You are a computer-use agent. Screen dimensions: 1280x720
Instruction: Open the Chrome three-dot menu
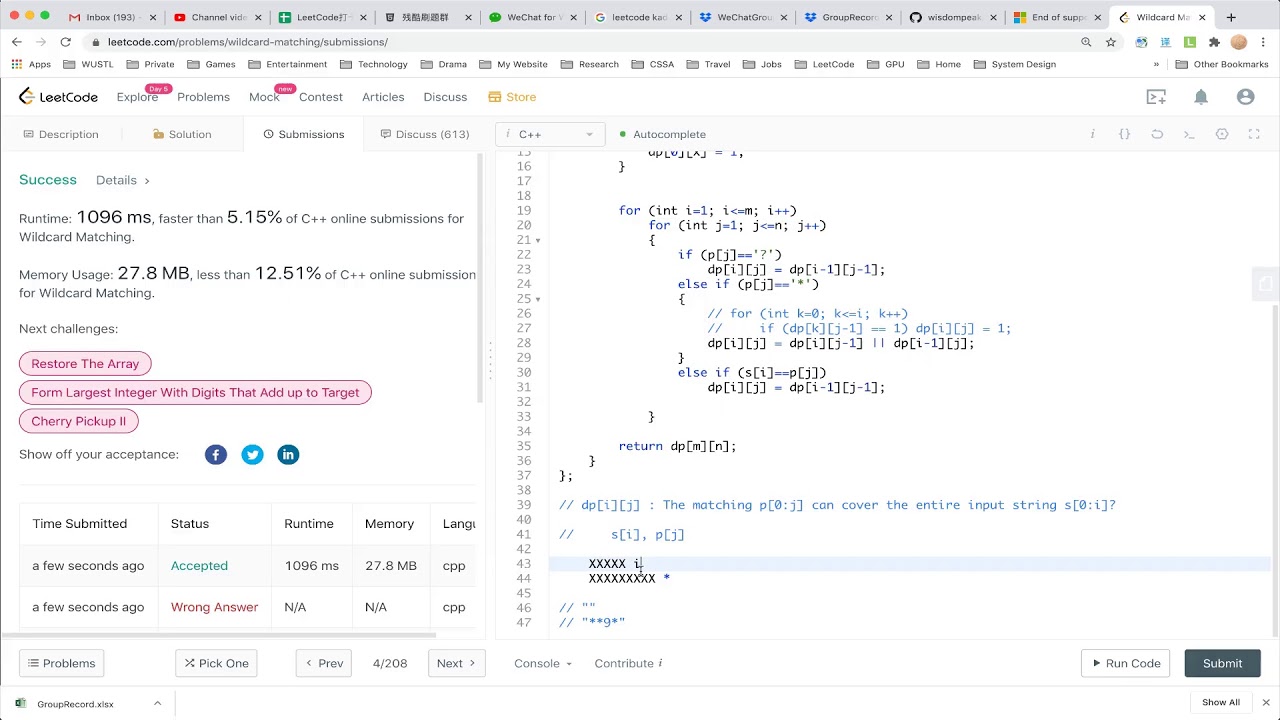pos(1264,42)
